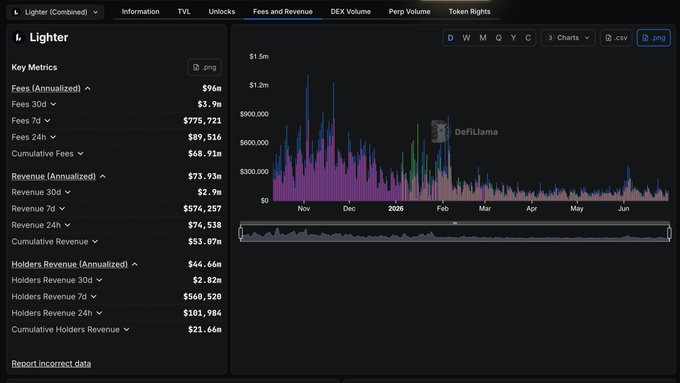Click the Fees (Annualized) heading link

(x=46, y=88)
